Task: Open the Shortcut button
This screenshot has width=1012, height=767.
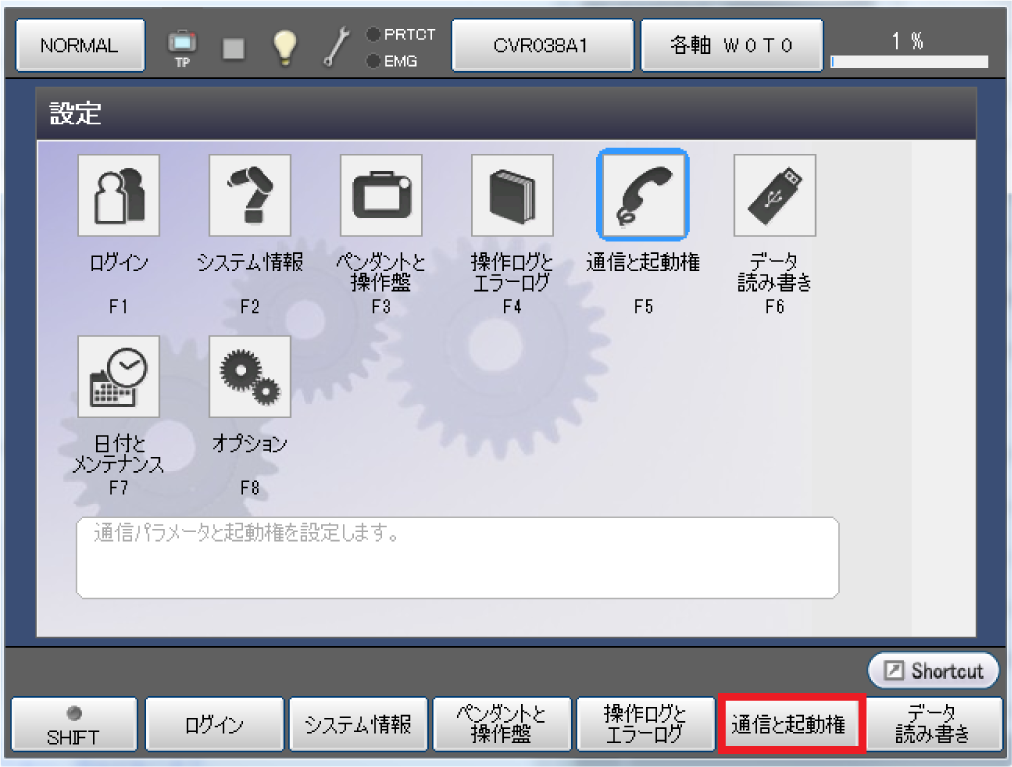Action: pos(934,671)
